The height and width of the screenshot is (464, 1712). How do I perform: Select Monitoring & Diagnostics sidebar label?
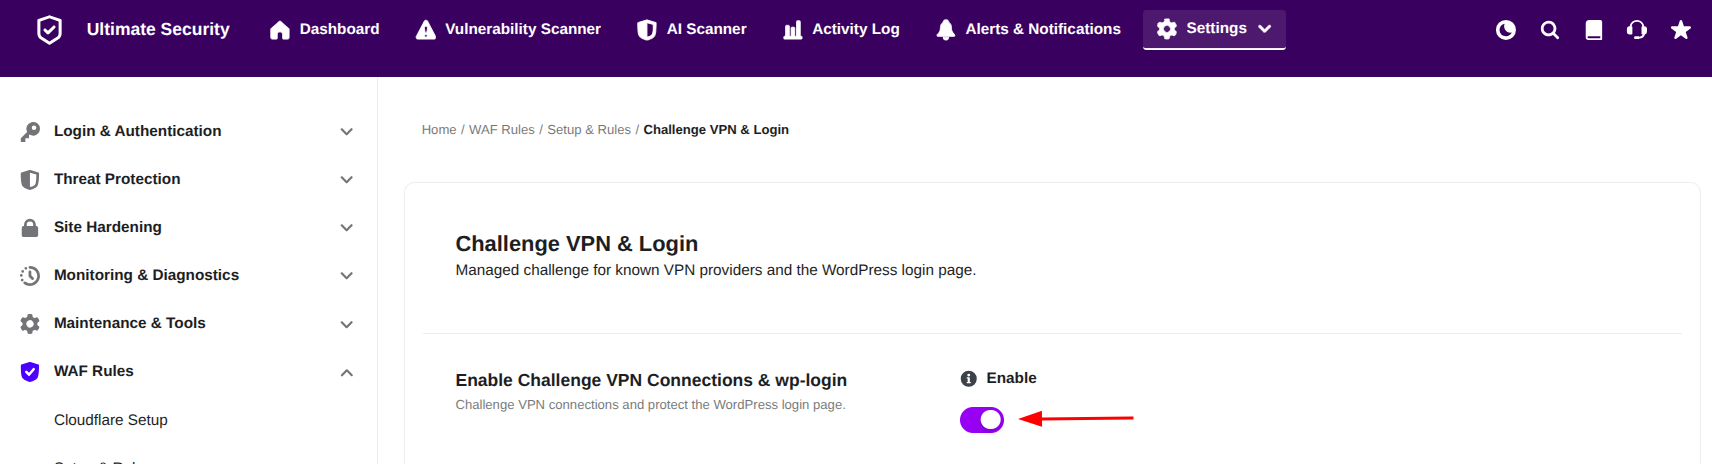[x=147, y=275]
